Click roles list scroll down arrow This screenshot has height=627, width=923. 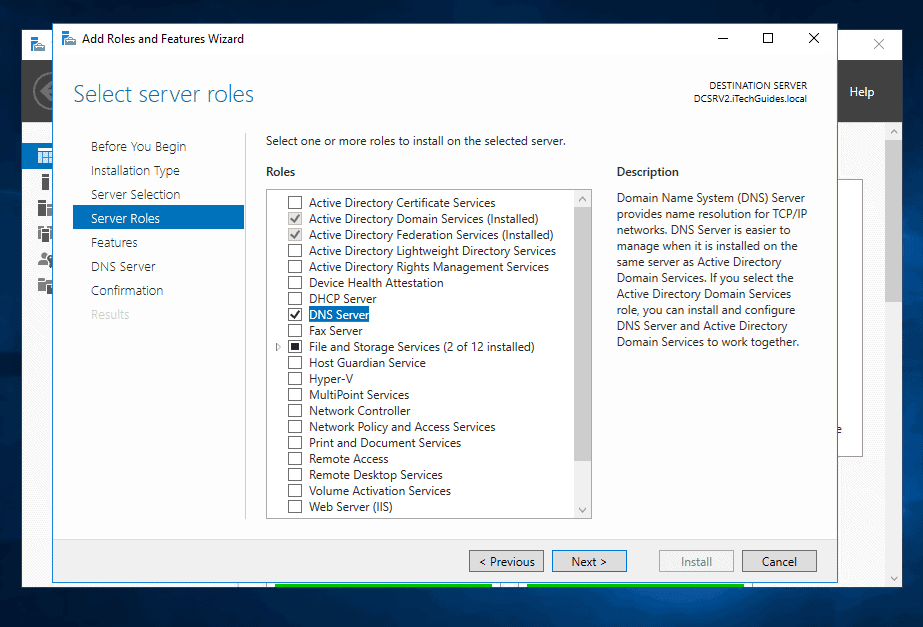click(x=582, y=510)
